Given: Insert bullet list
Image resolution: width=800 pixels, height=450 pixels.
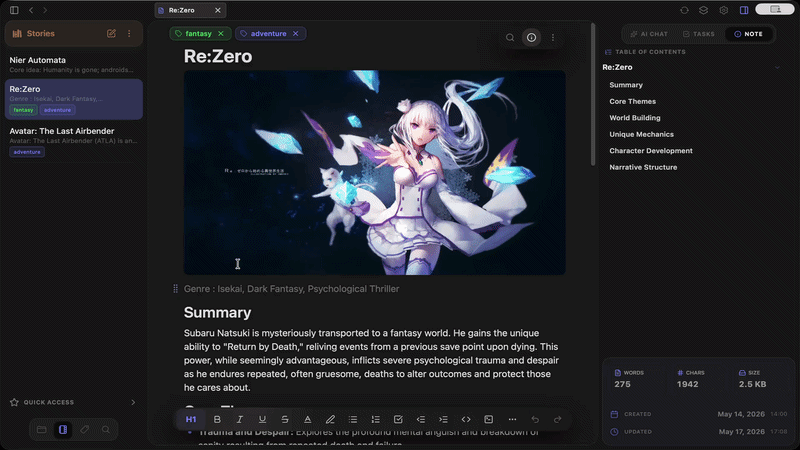Looking at the screenshot, I should click(x=353, y=419).
